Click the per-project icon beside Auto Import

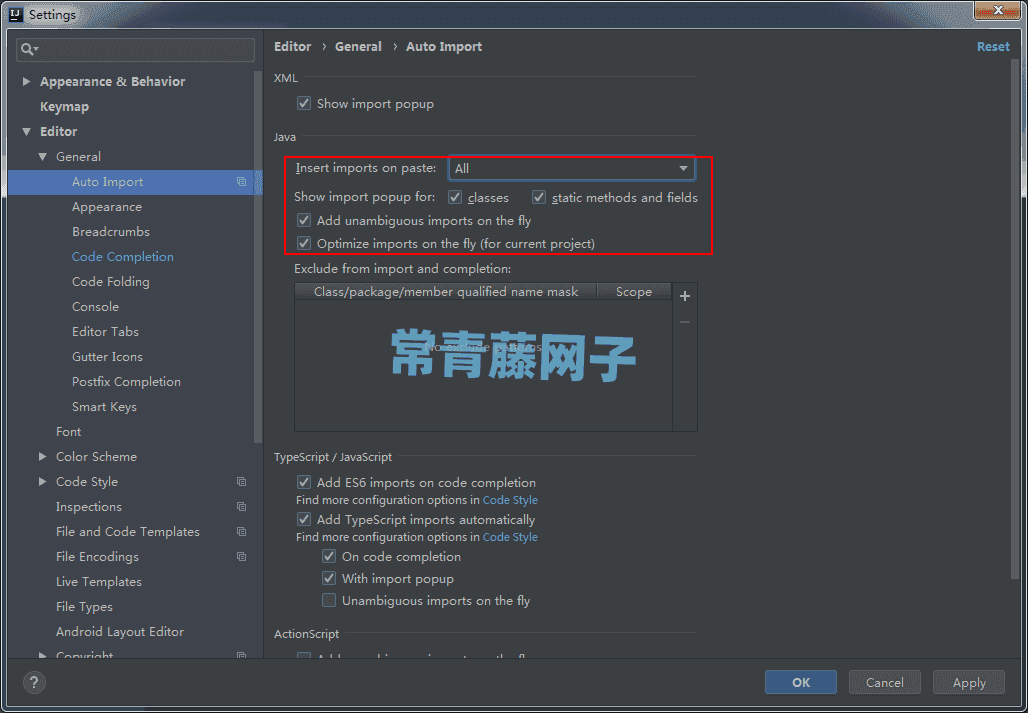241,182
